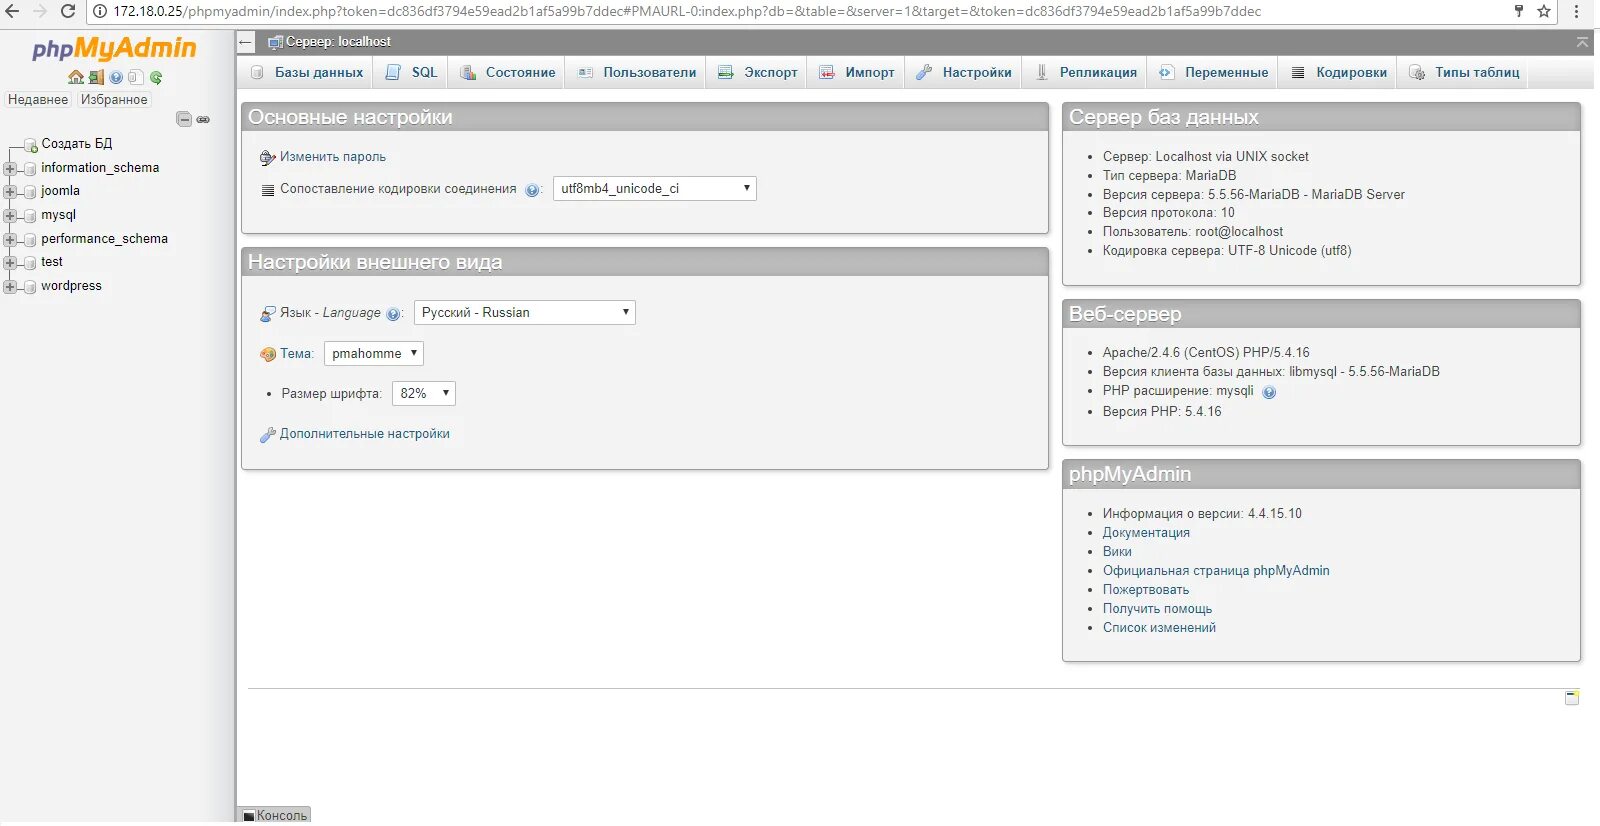This screenshot has width=1600, height=826.
Task: Collapse all databases with minus icon
Action: click(184, 119)
